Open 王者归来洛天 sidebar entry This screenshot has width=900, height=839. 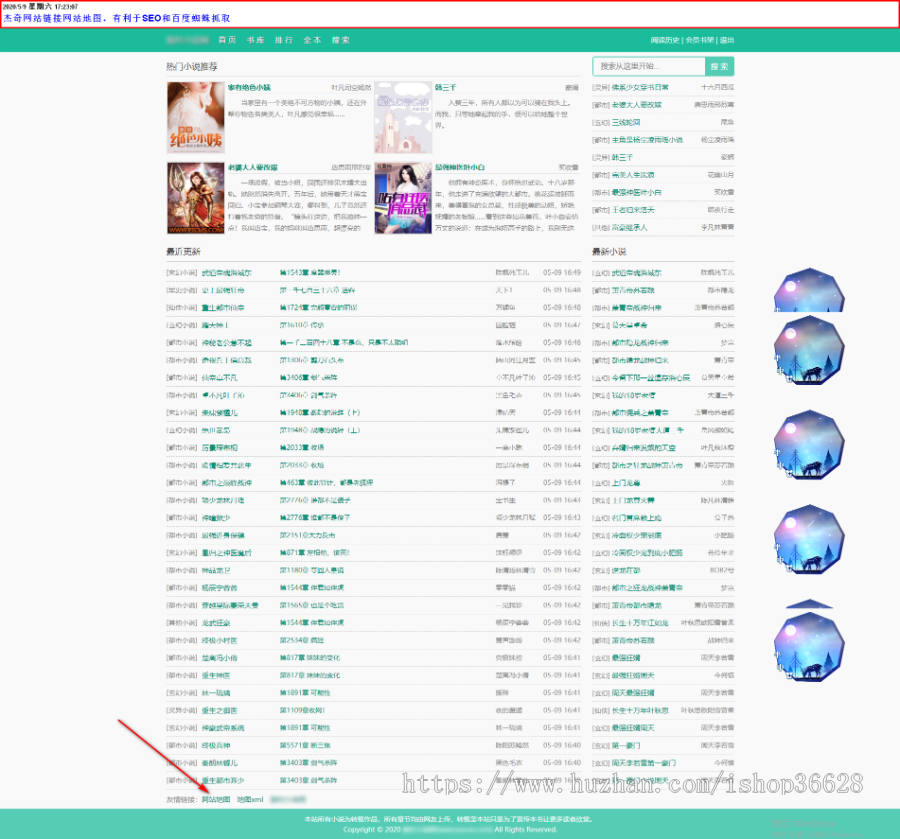pos(633,210)
